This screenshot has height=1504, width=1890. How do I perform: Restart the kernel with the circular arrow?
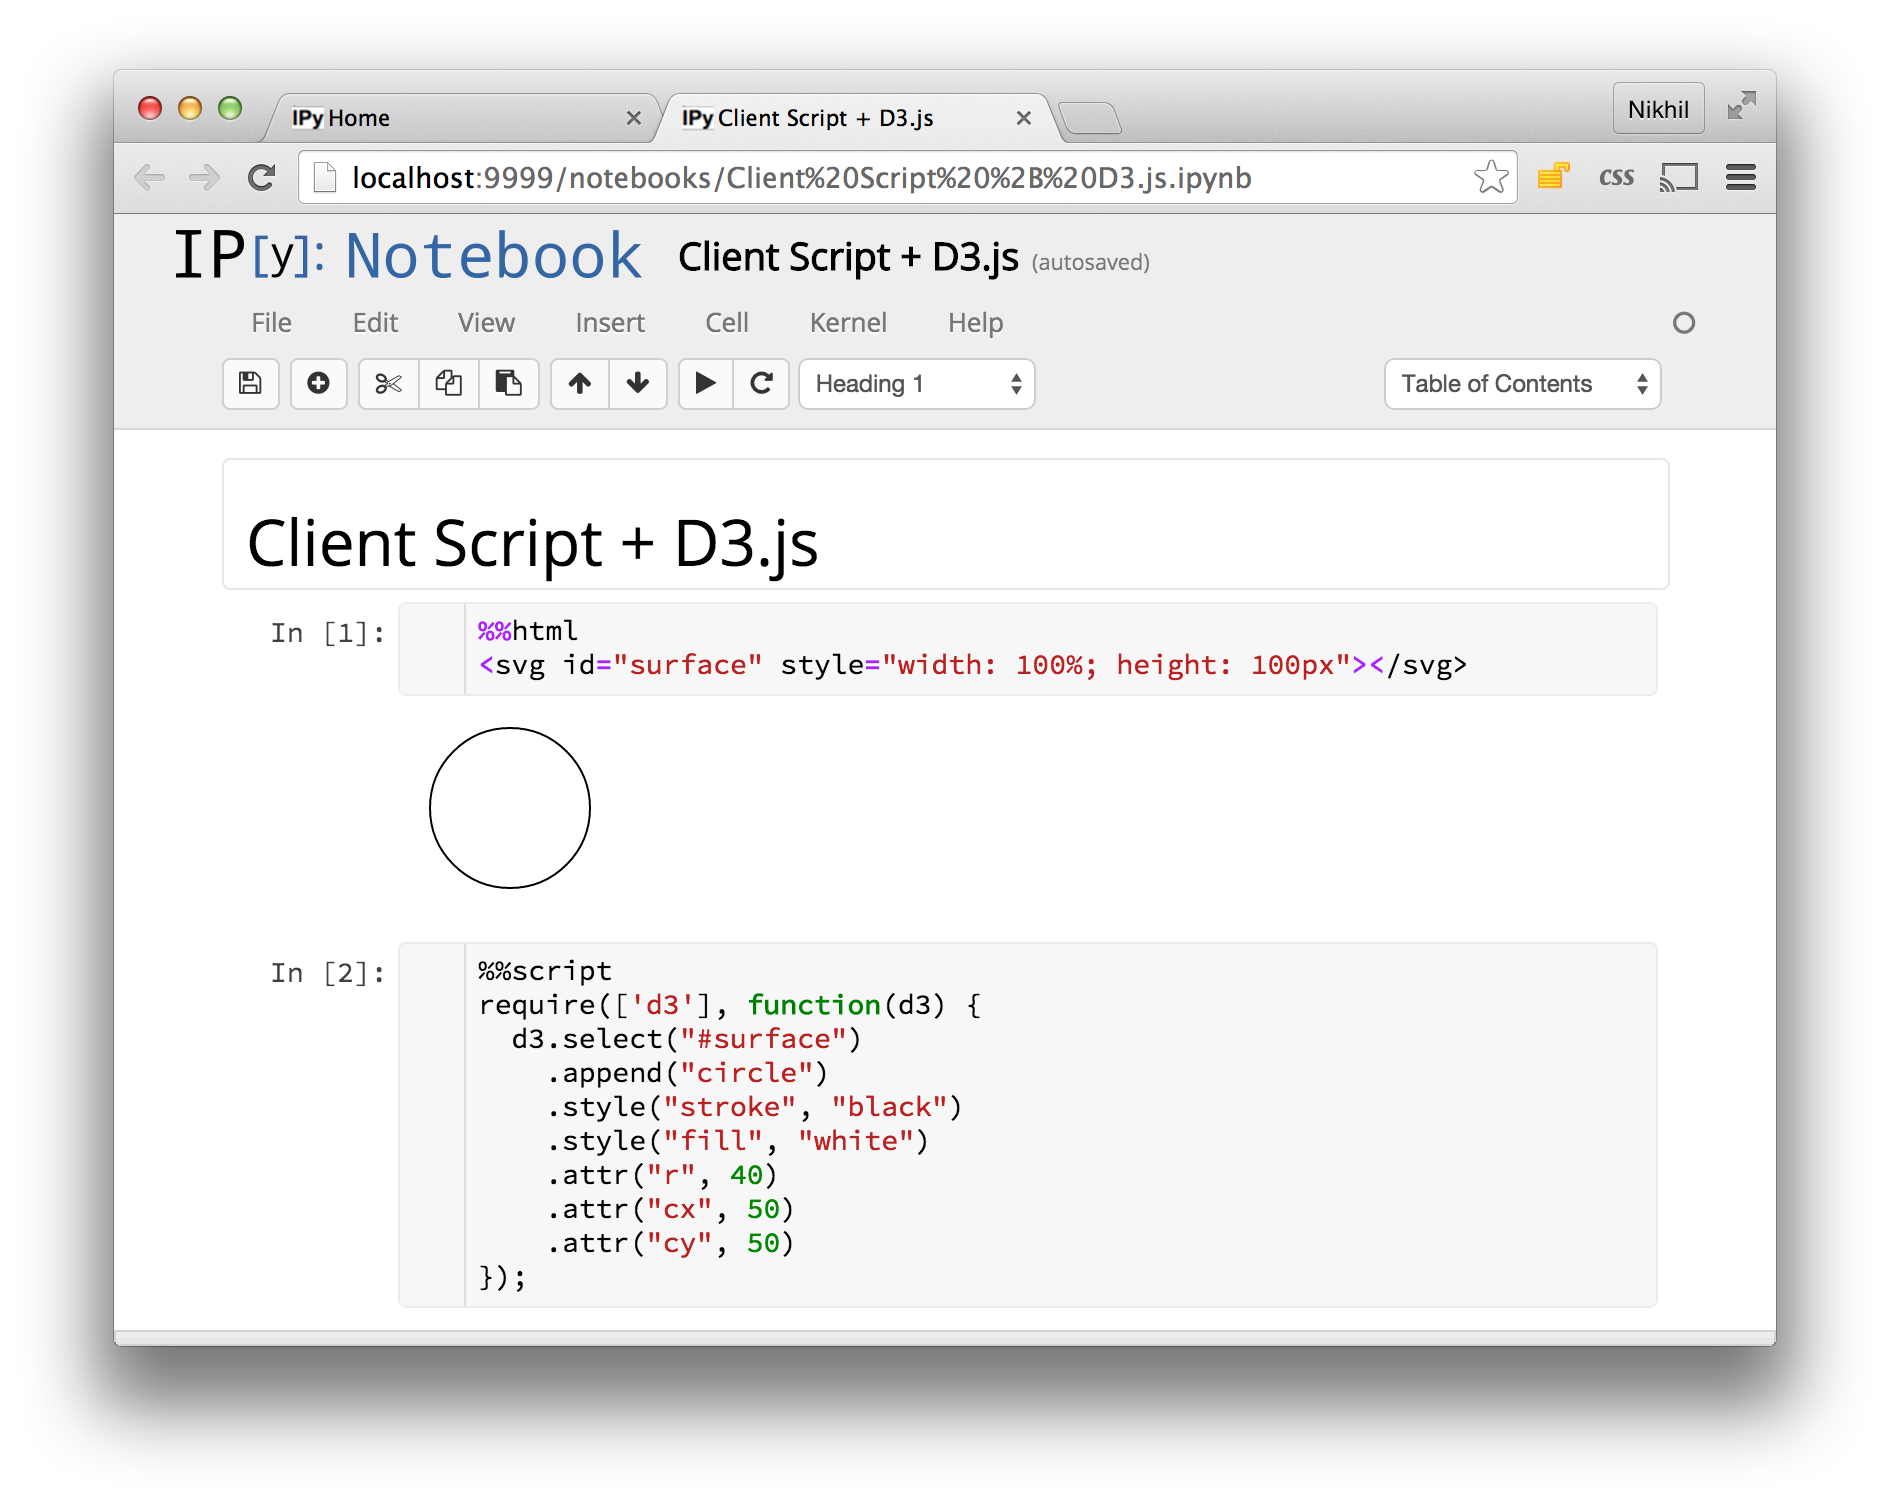pyautogui.click(x=761, y=384)
